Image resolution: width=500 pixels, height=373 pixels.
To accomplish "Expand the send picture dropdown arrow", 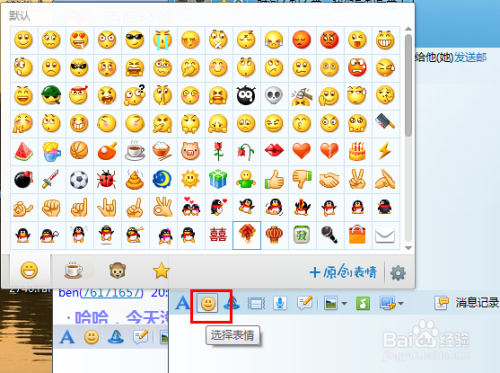I will point(344,303).
